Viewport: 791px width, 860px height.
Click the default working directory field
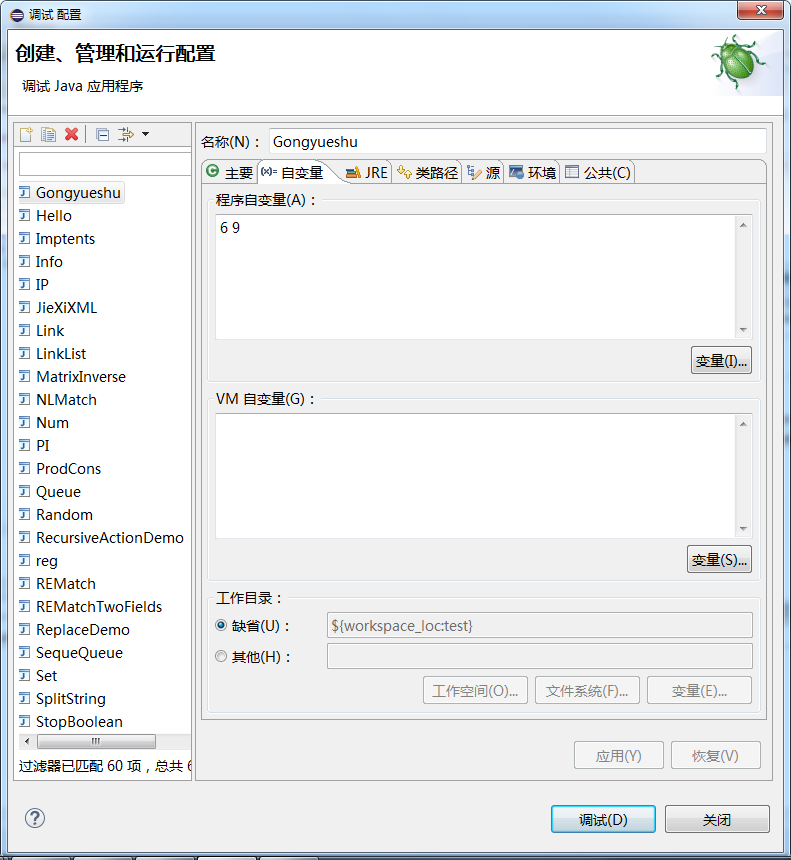click(x=540, y=625)
